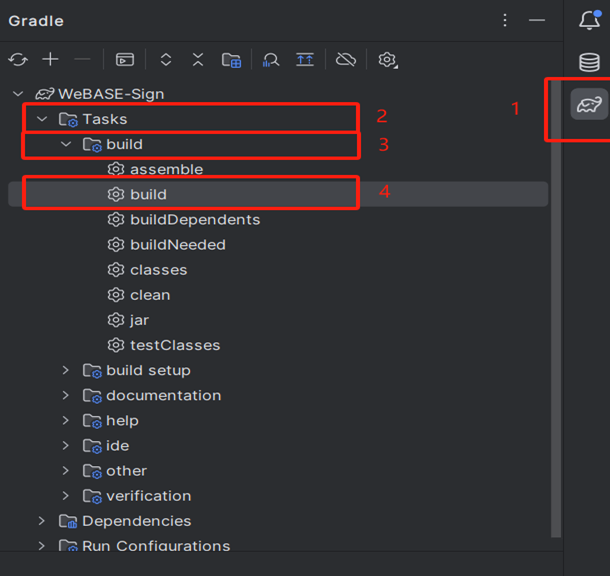Click the elephant icon beside WeBASE-Sign
Screen dimensions: 610x576
pyautogui.click(x=45, y=94)
